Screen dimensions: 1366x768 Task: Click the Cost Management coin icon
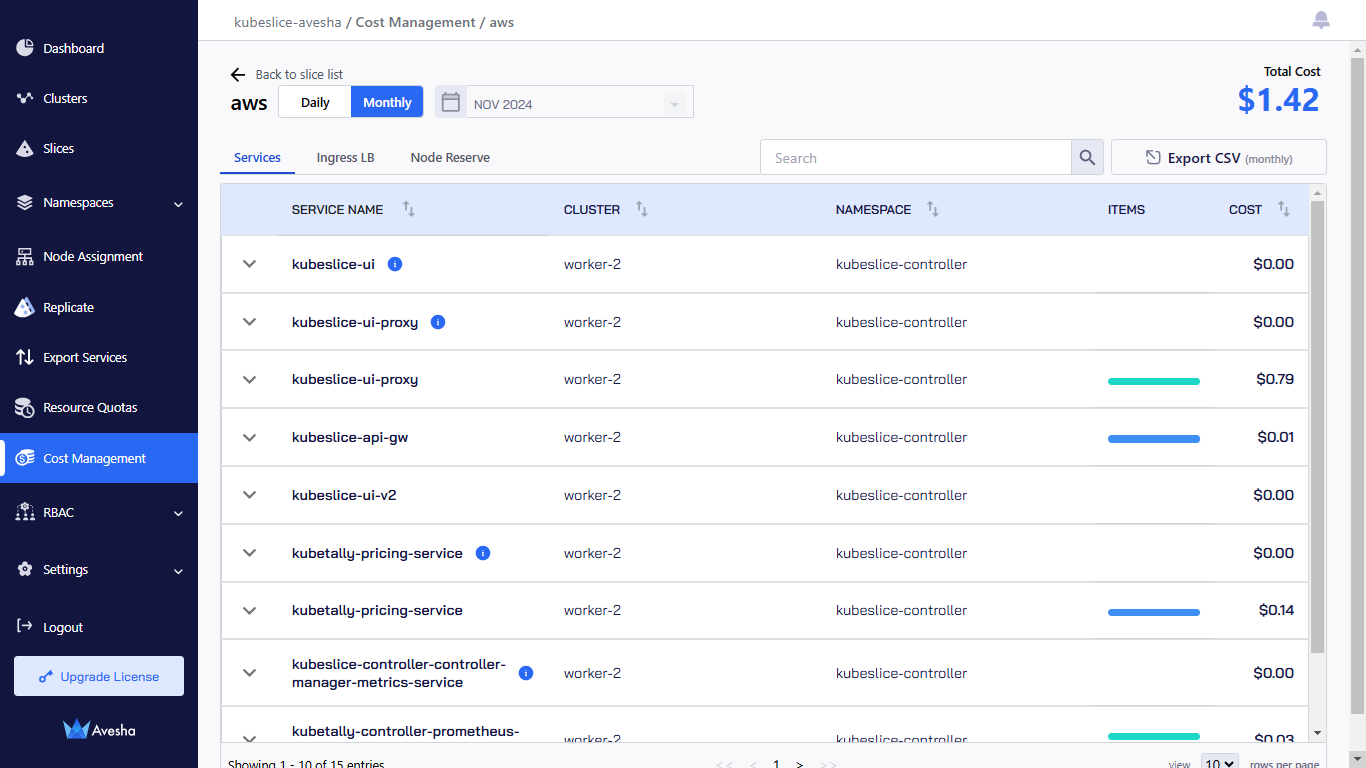(25, 458)
